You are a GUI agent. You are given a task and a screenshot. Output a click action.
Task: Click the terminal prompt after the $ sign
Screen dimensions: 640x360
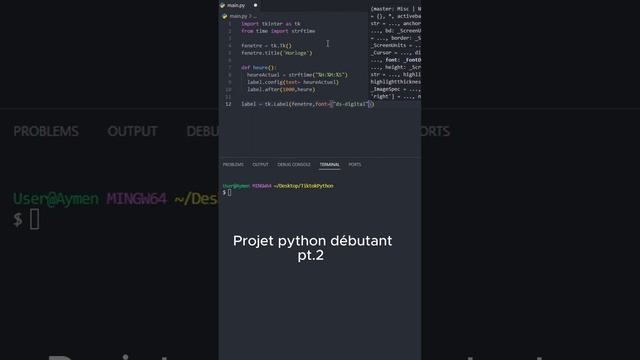[x=229, y=192]
